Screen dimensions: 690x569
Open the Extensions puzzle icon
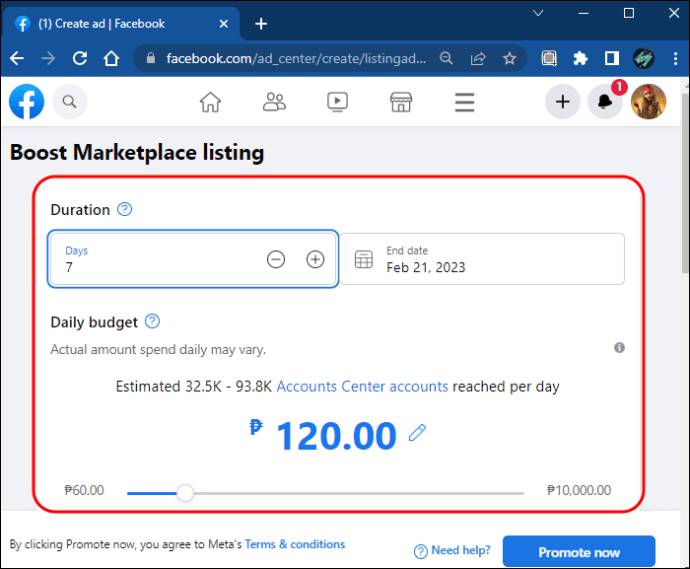(x=580, y=58)
